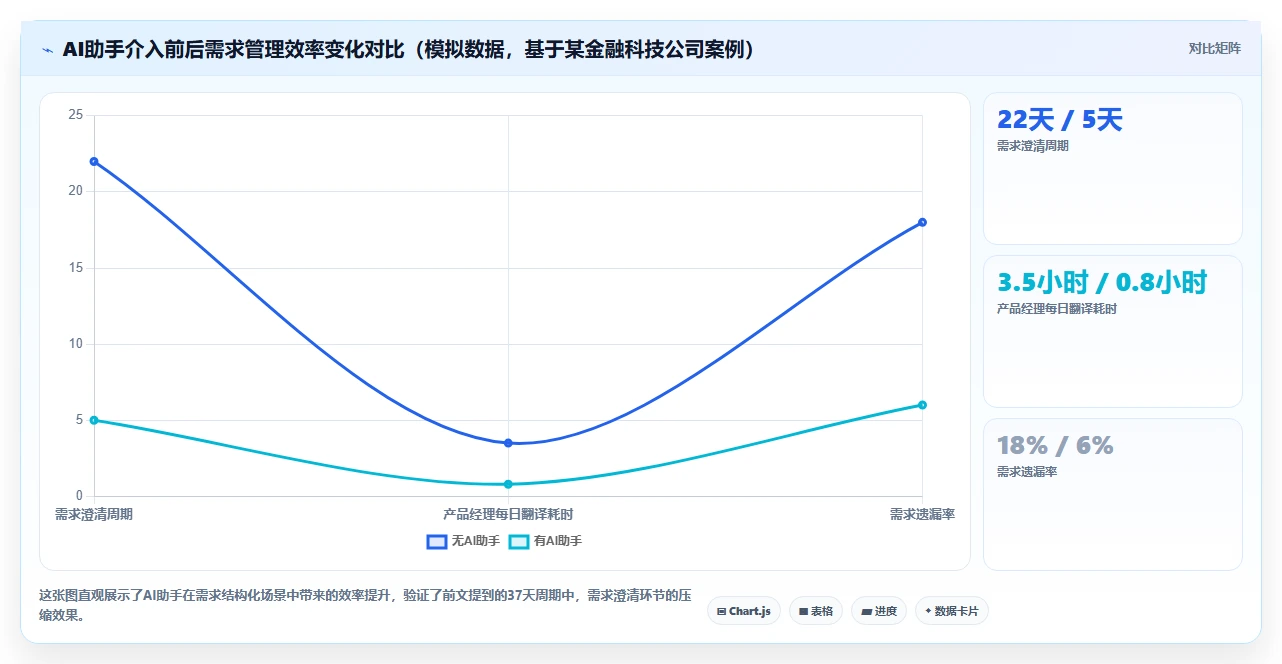Screen dimensions: 1282x664
Task: Click the 产品经理每日翻译耗时 caption in second card
Action: click(1057, 309)
